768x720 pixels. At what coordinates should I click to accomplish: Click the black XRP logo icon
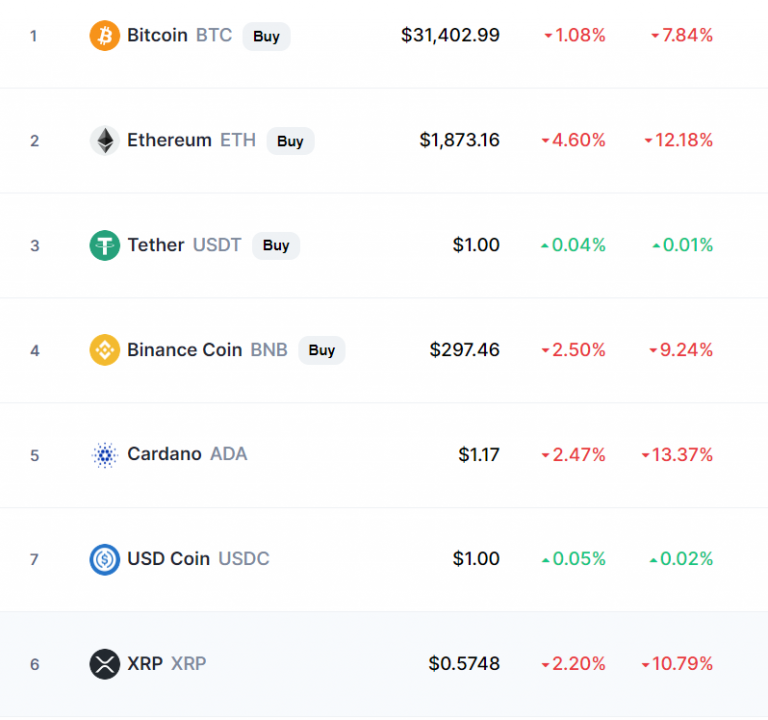104,664
